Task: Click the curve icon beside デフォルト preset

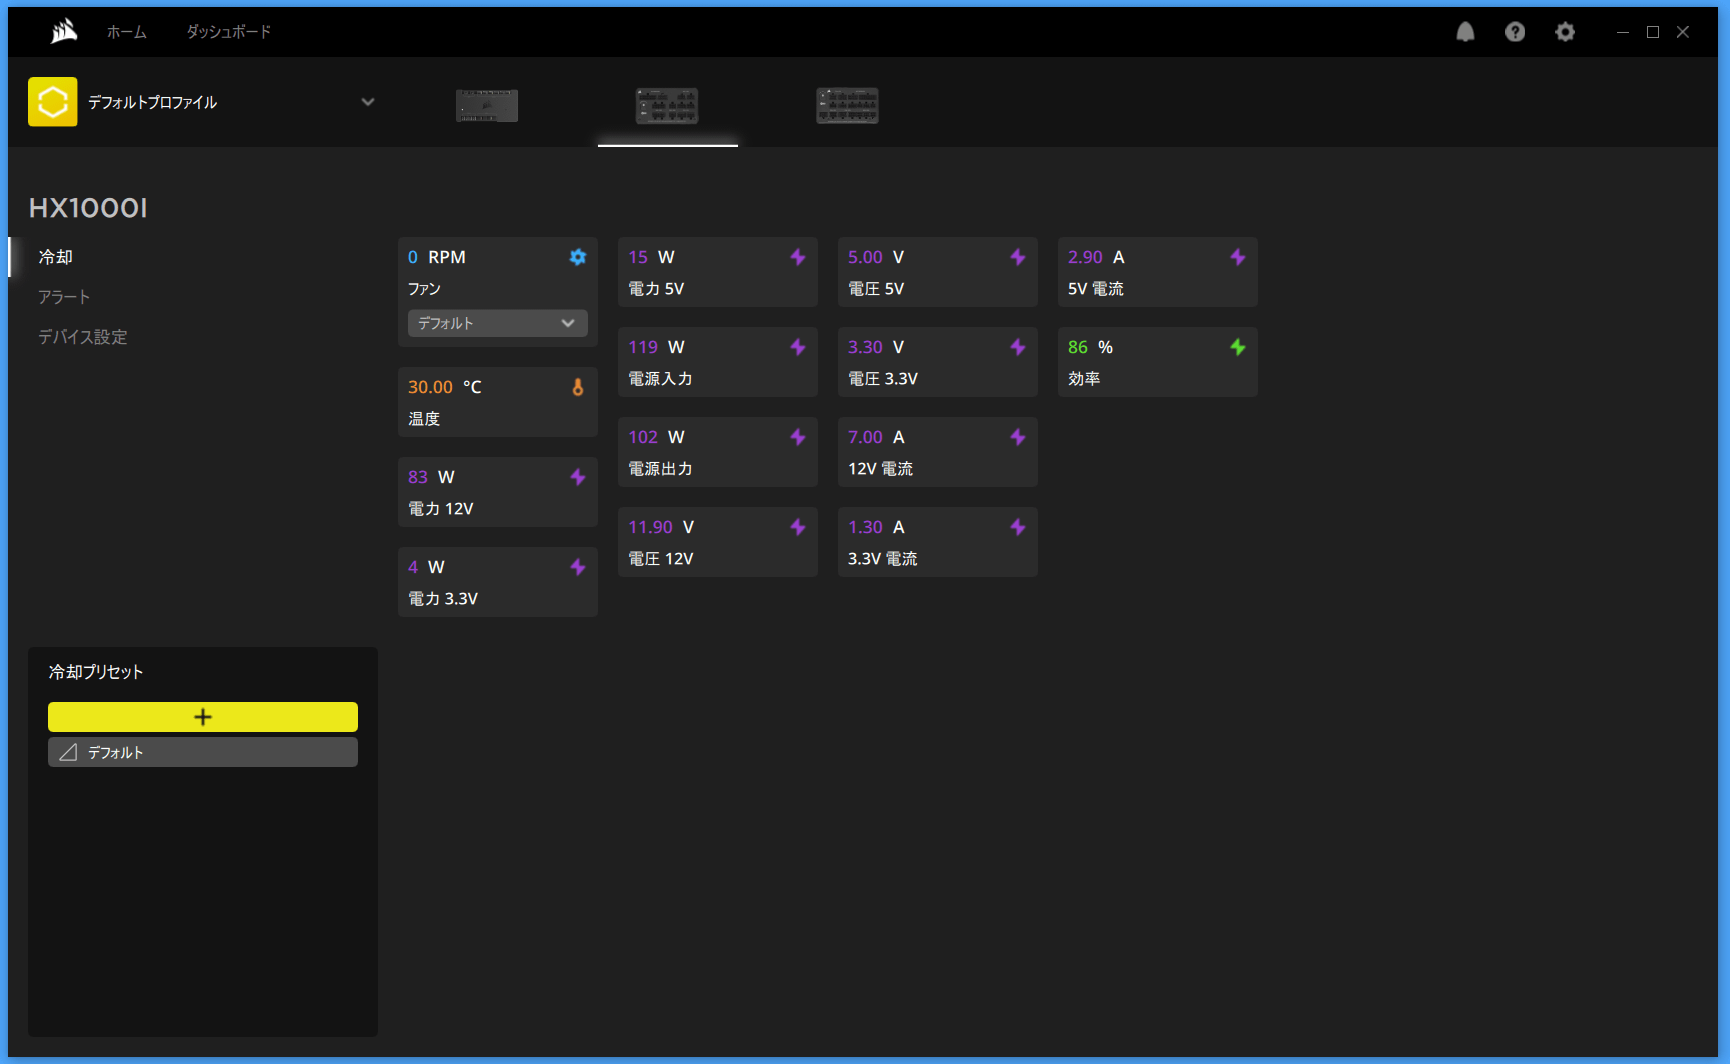Action: [68, 752]
